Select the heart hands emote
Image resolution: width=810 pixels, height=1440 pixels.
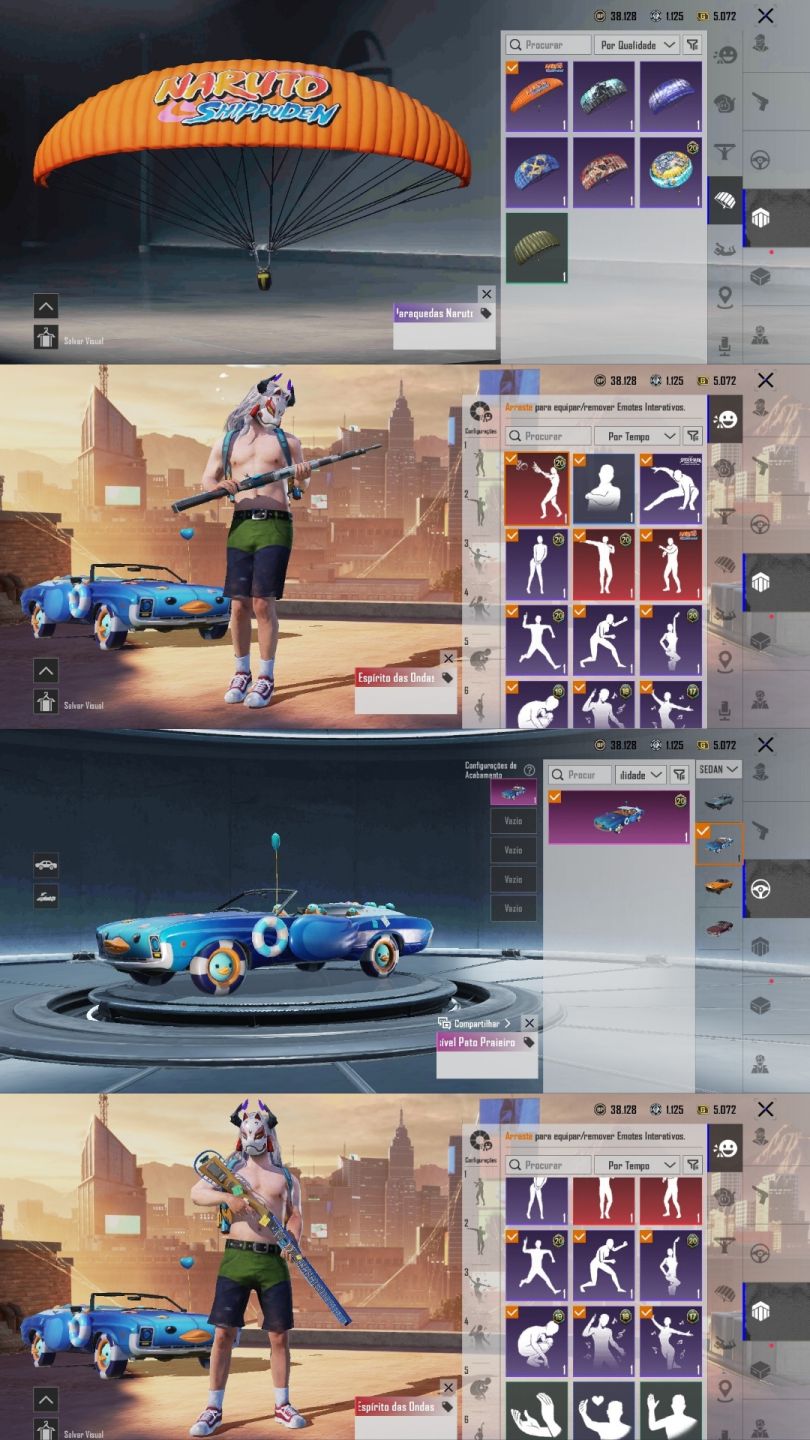tap(603, 1411)
